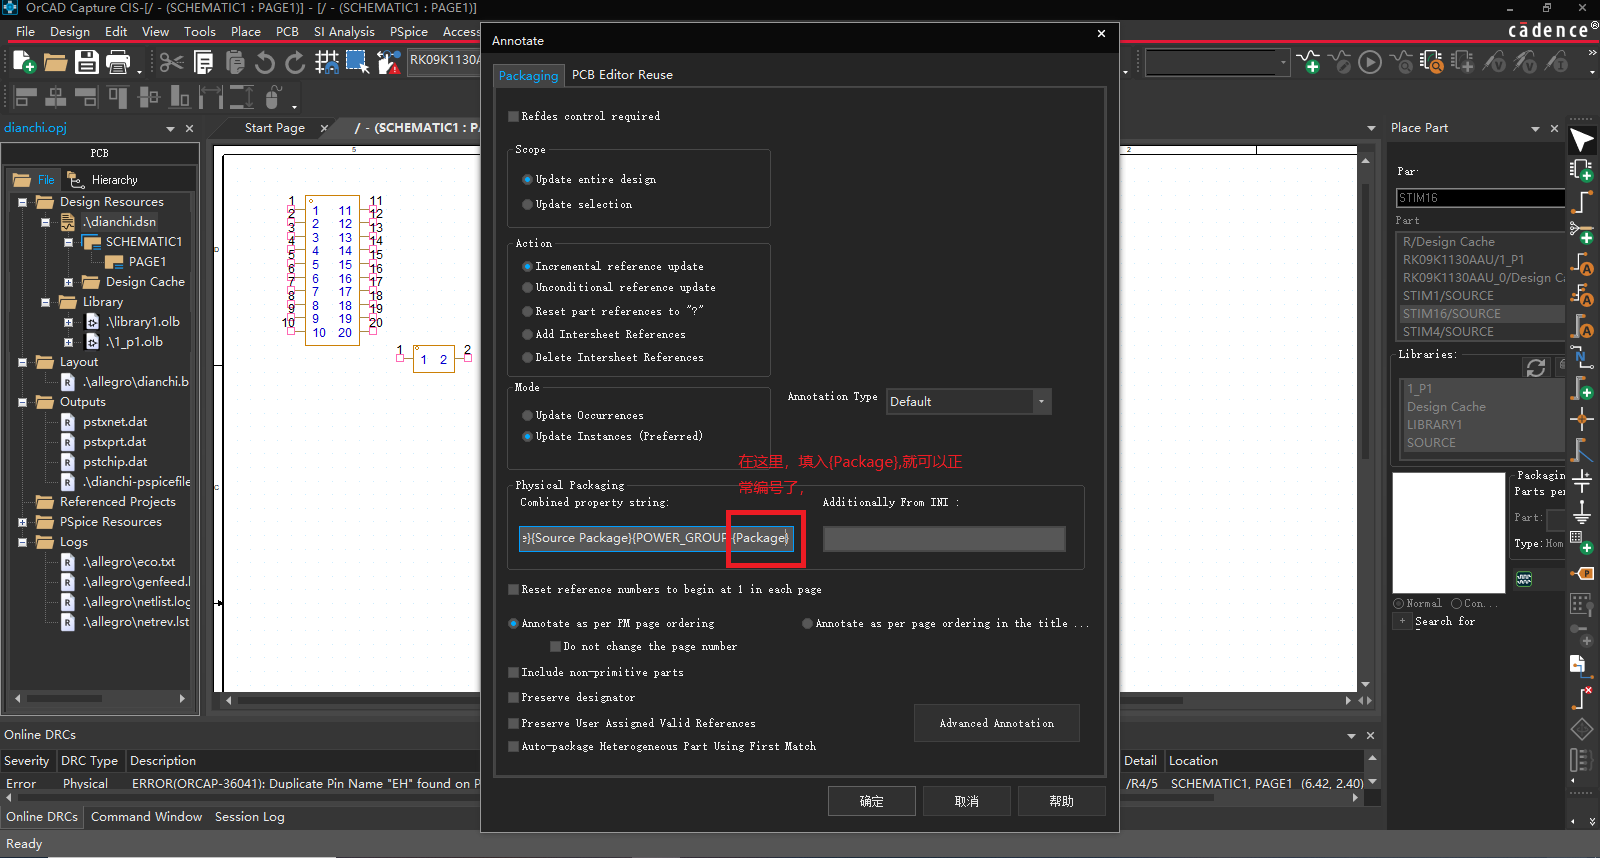Viewport: 1600px width, 858px height.
Task: Click the 确定 button
Action: pos(872,801)
